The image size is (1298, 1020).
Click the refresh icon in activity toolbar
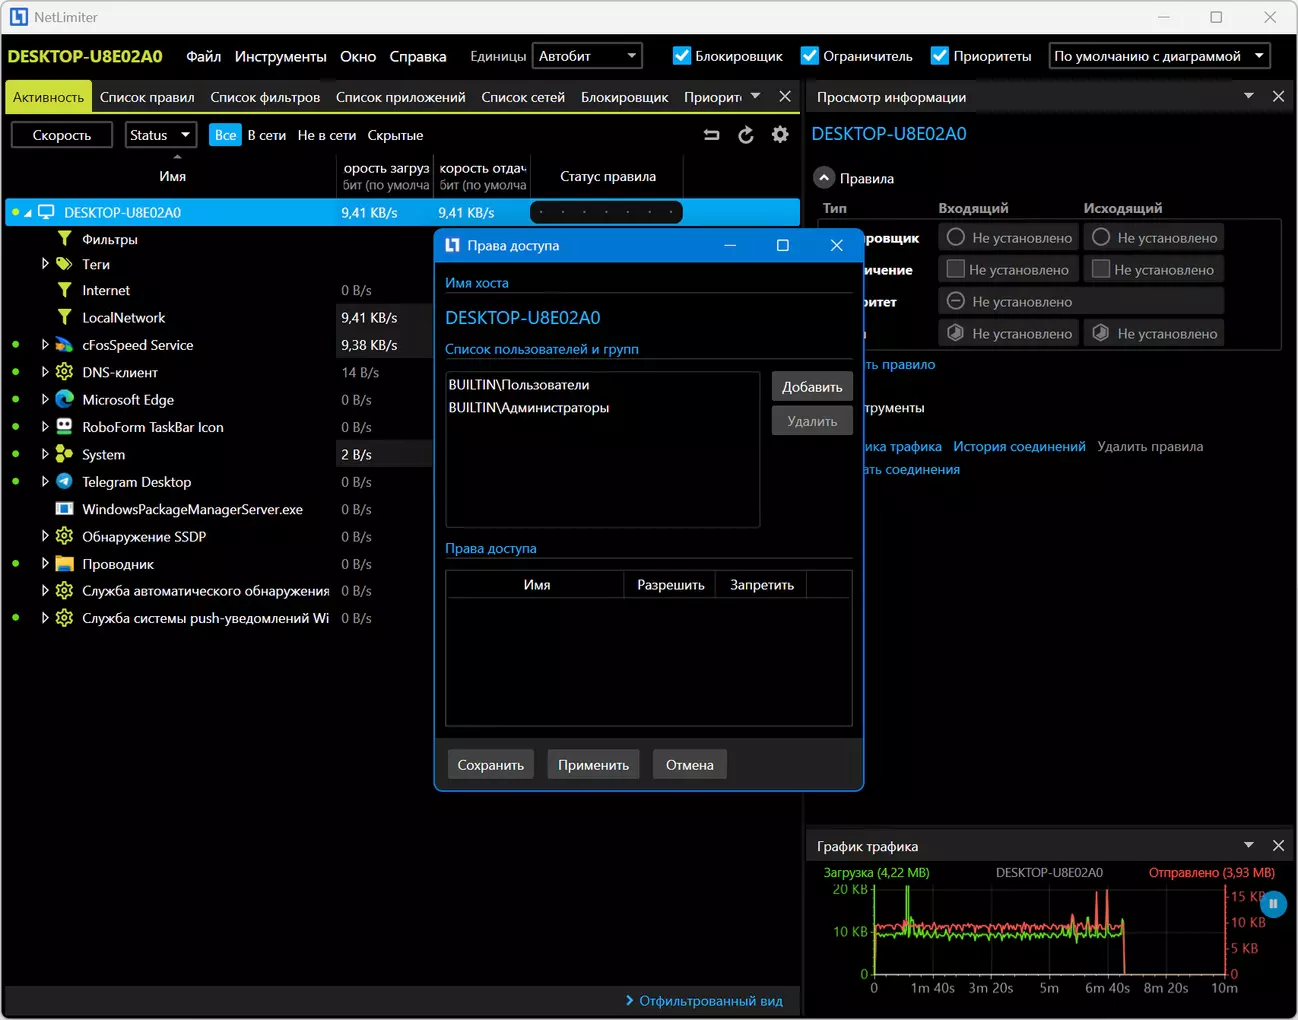746,135
